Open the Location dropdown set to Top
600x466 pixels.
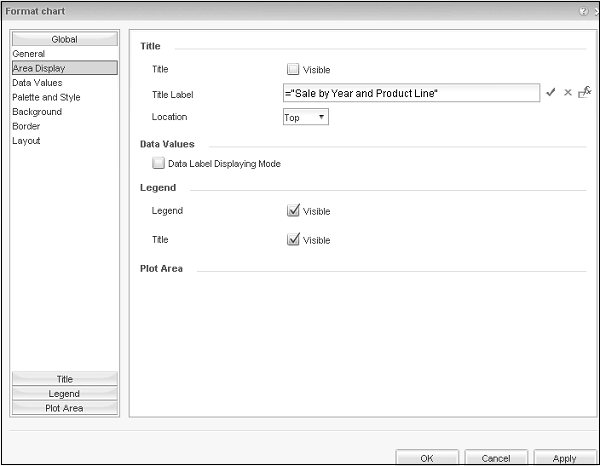pos(306,117)
